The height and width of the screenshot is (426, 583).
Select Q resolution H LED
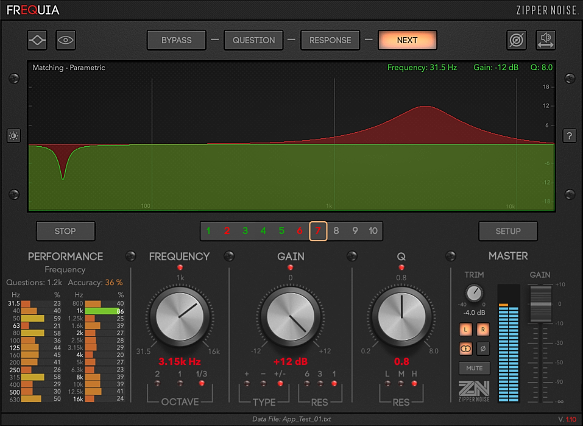(x=414, y=383)
